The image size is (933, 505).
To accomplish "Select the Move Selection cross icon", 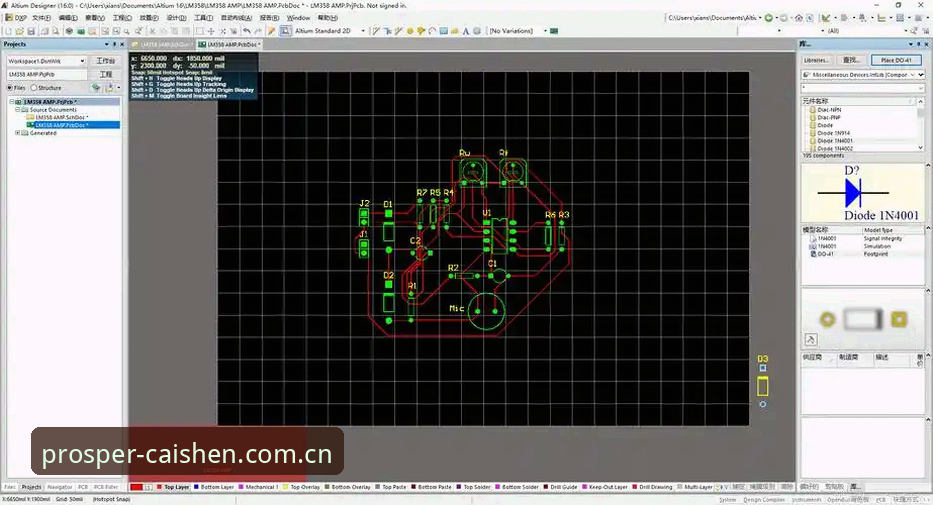I will click(211, 30).
